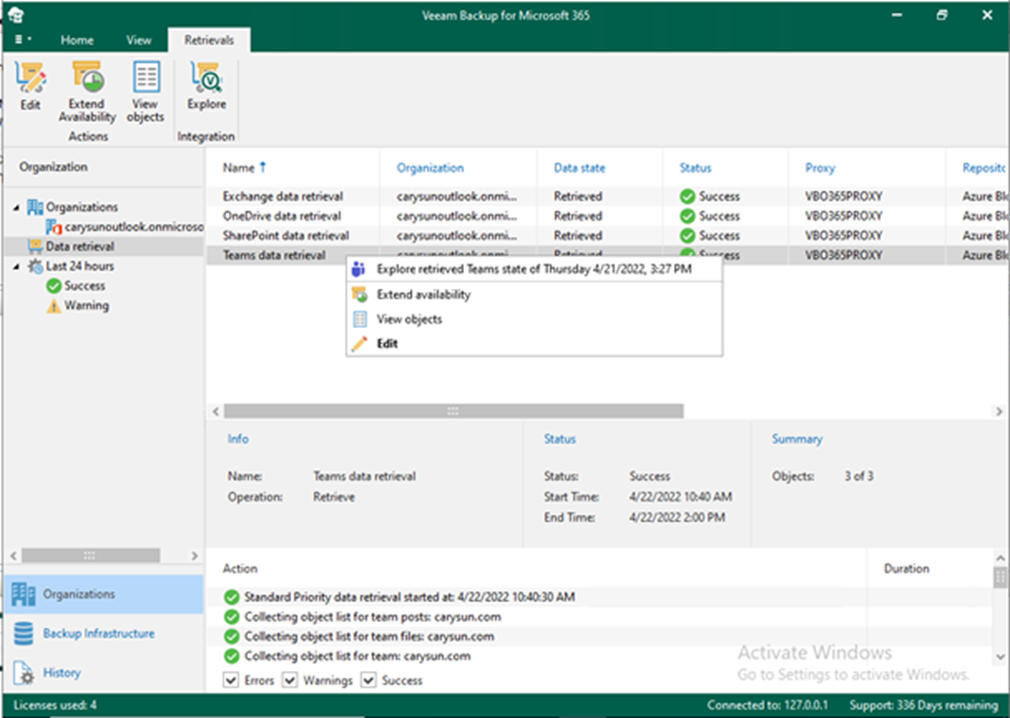Choose Extend availability from context menu
Image resolution: width=1010 pixels, height=718 pixels.
coord(534,294)
